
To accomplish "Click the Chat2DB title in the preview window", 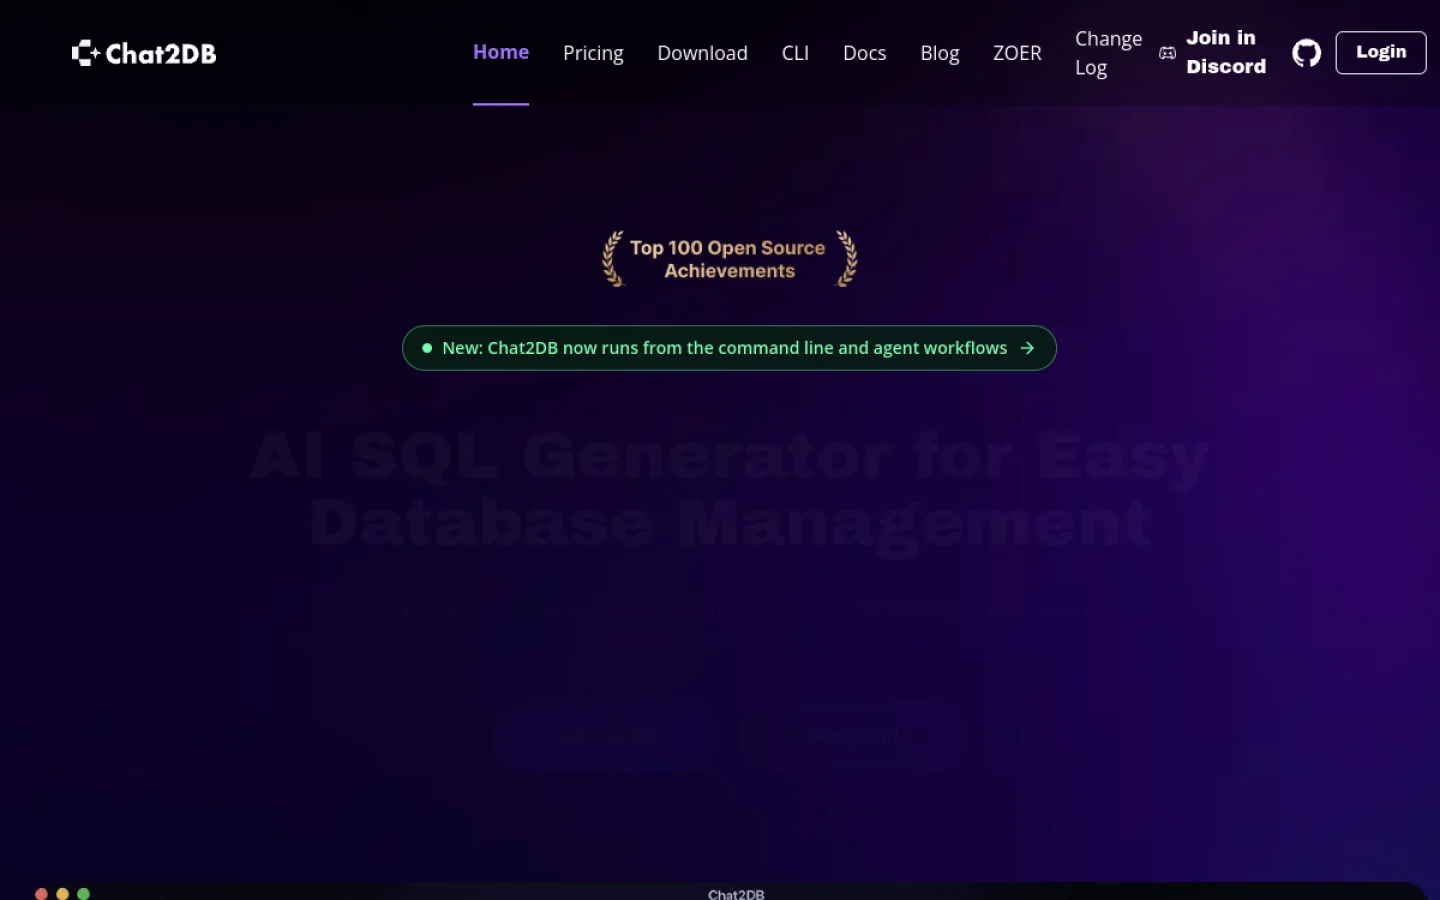I will pyautogui.click(x=736, y=894).
